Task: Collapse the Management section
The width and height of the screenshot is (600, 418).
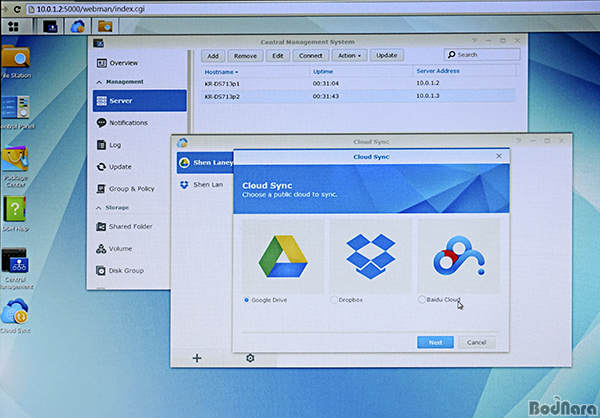Action: coord(99,82)
